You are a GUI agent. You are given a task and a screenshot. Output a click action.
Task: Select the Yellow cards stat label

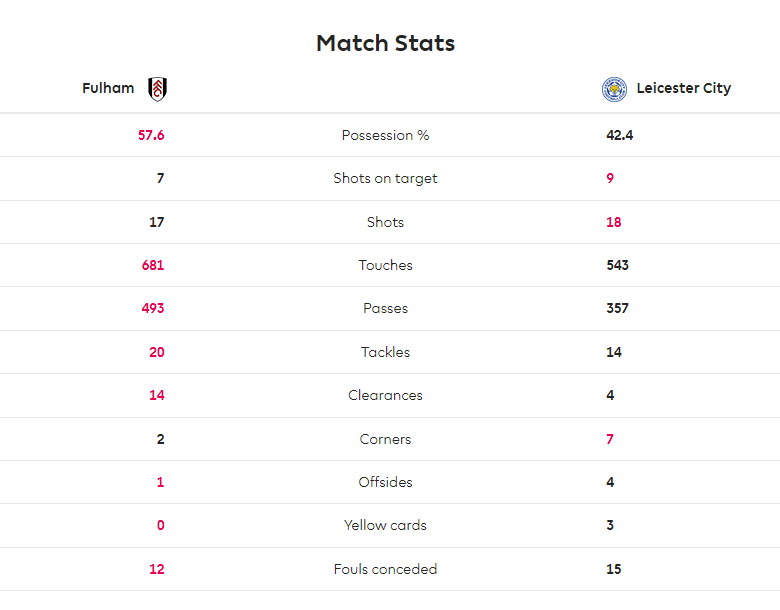(386, 525)
